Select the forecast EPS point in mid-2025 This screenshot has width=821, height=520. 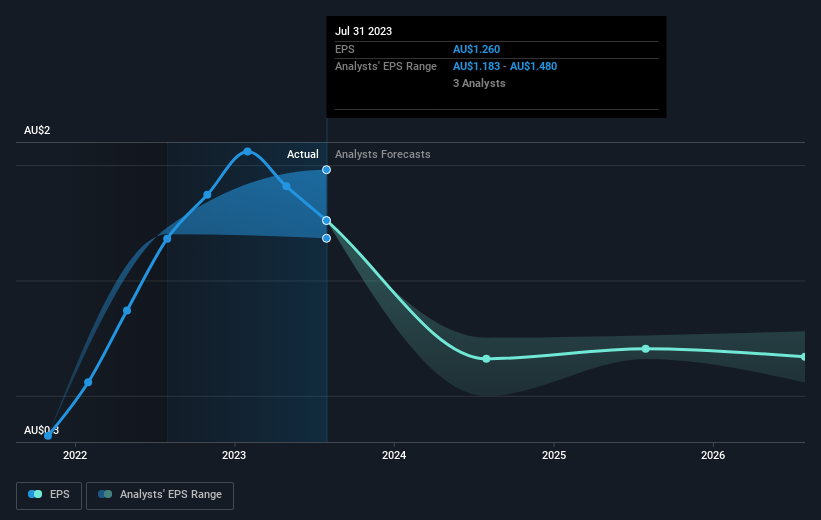[x=646, y=349]
